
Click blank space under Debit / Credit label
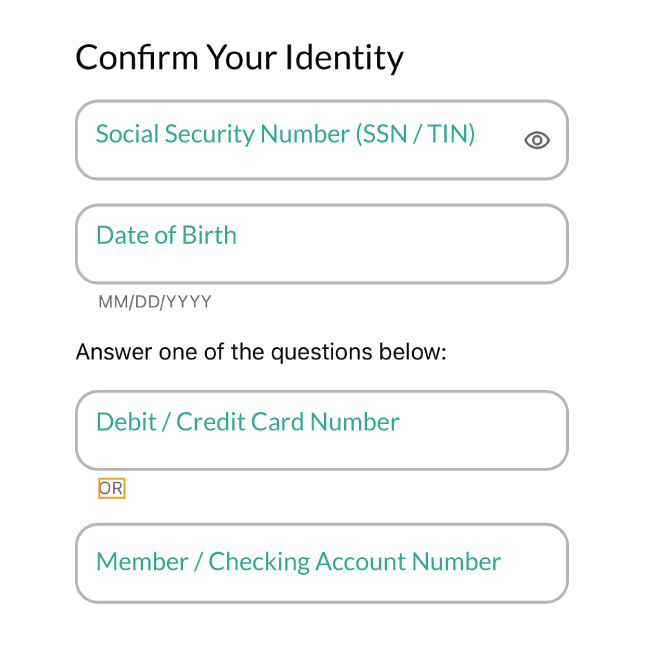coord(322,452)
